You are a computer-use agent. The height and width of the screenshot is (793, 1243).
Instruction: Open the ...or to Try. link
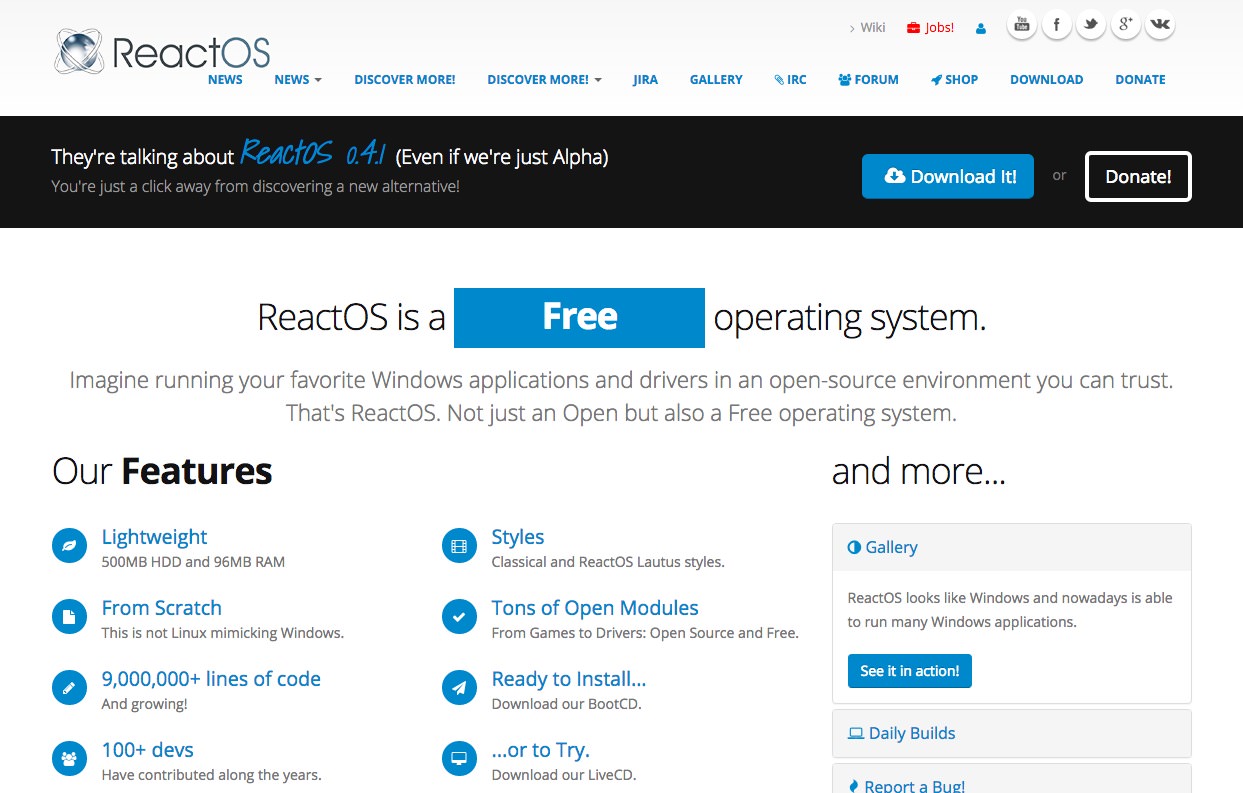pos(541,750)
